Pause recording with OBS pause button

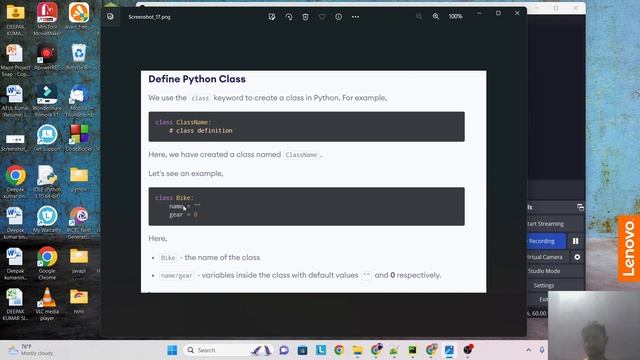coord(576,241)
